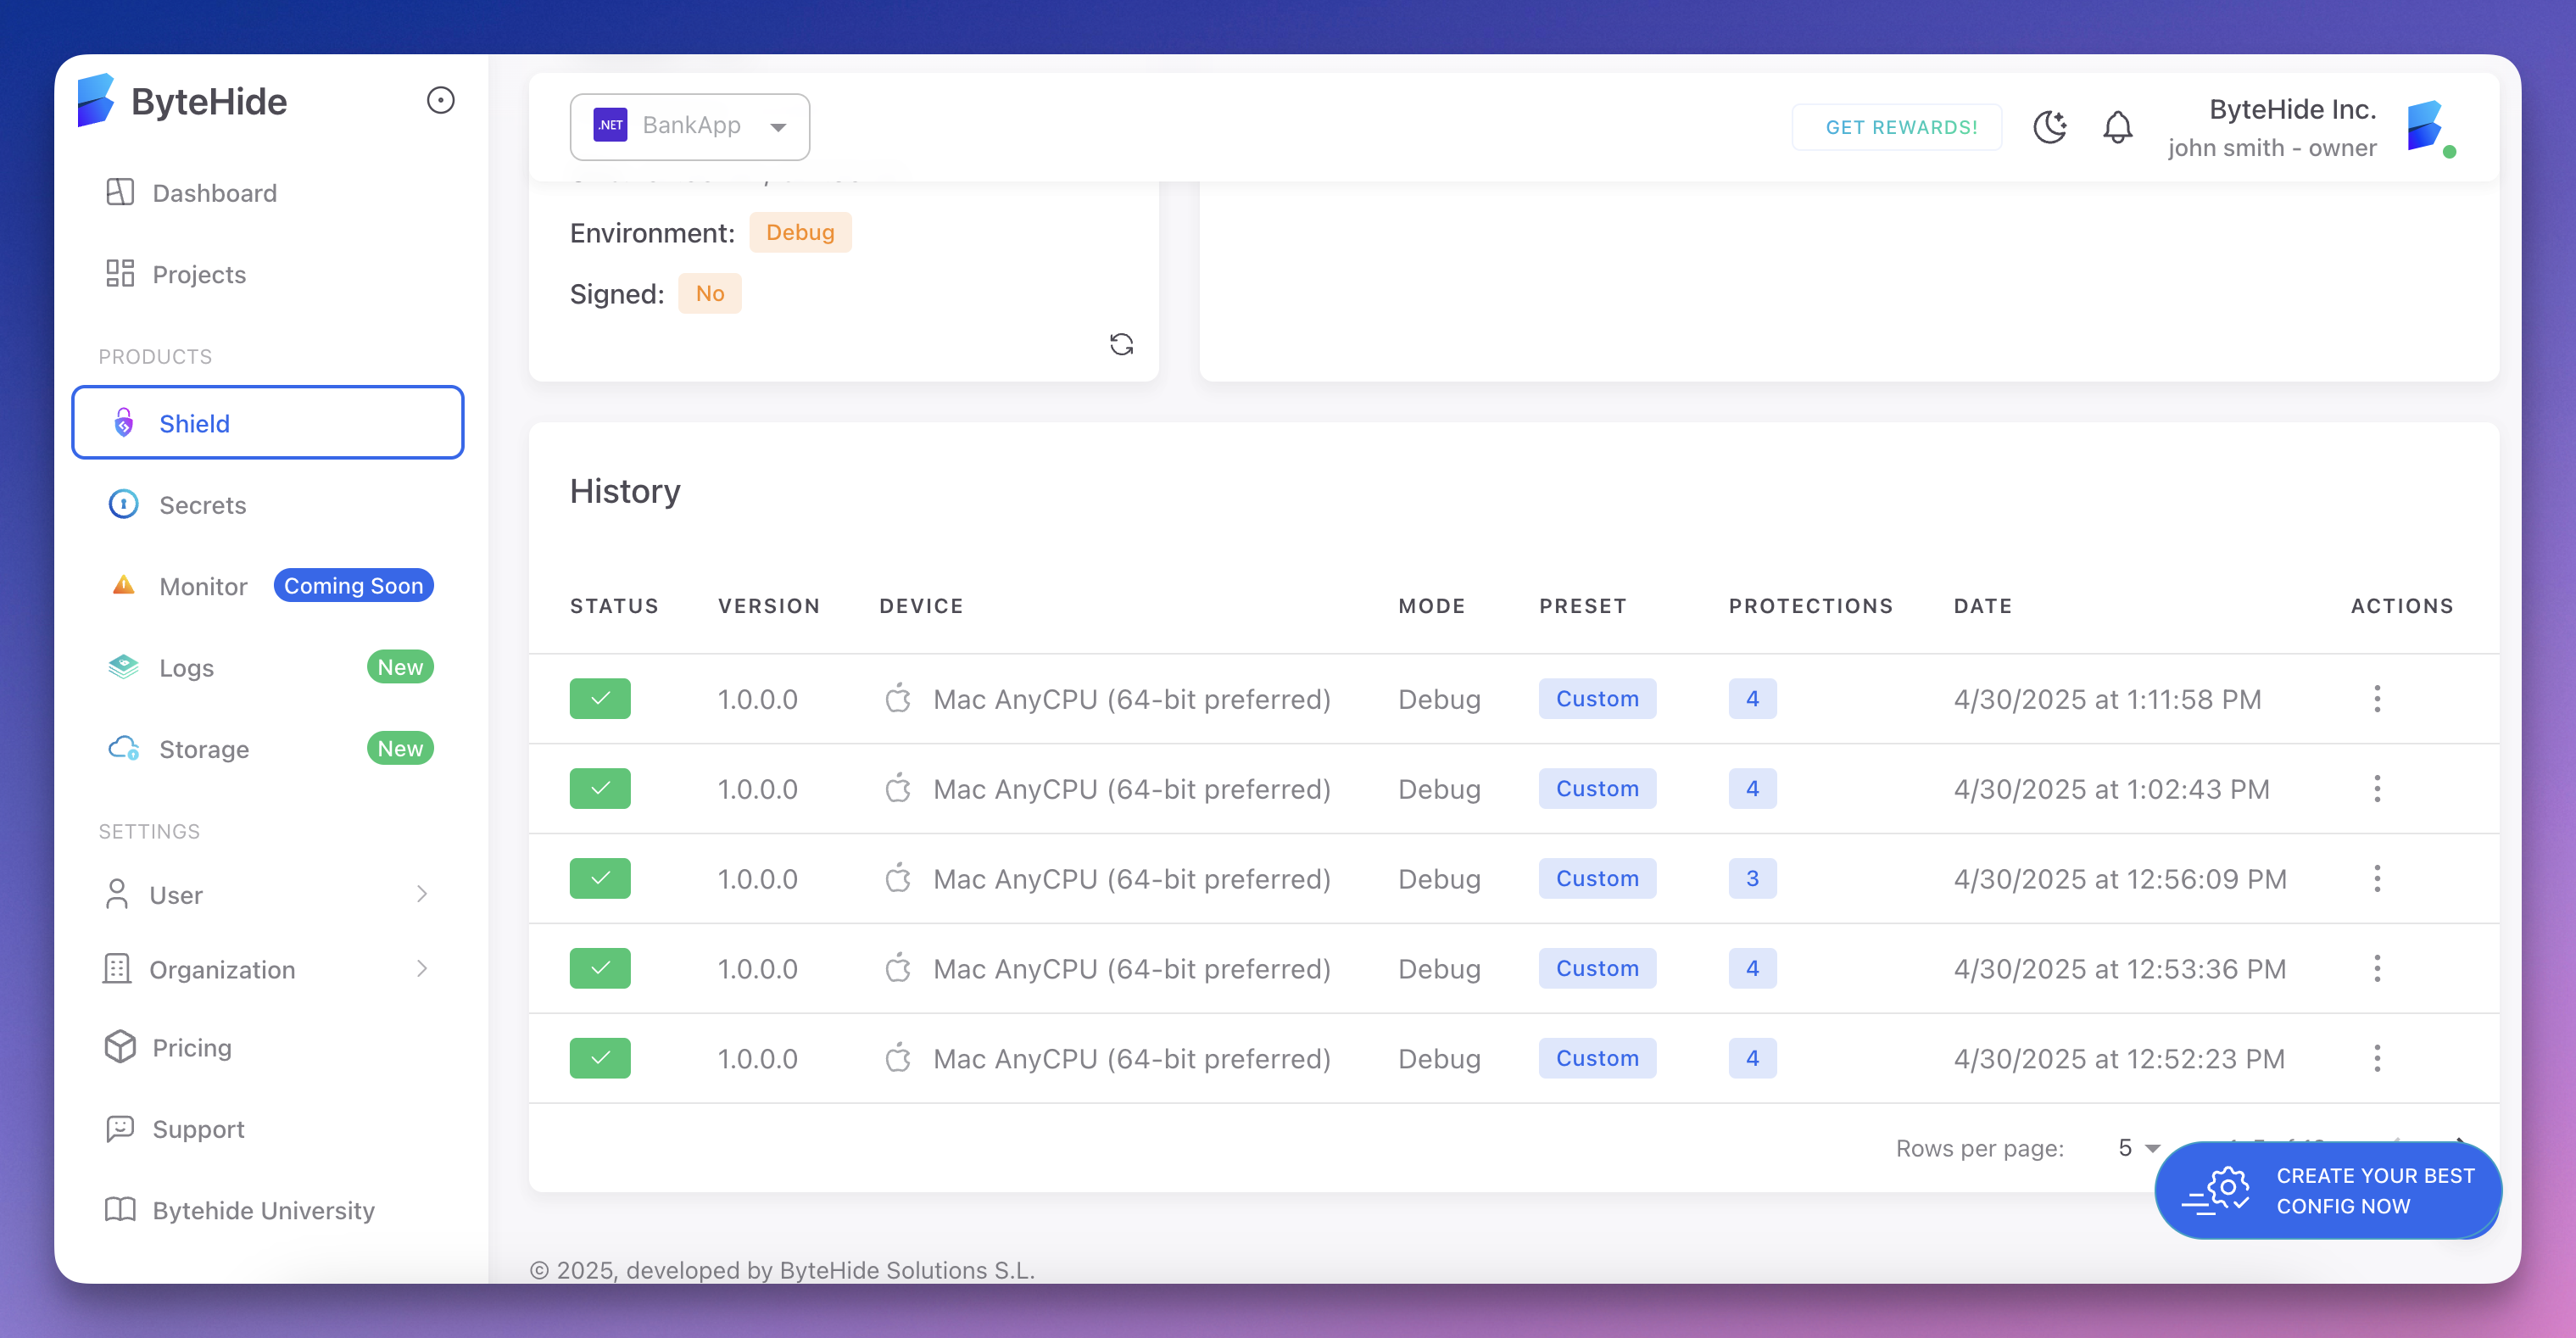Click the Get Rewards button
The width and height of the screenshot is (2576, 1338).
pos(1899,127)
